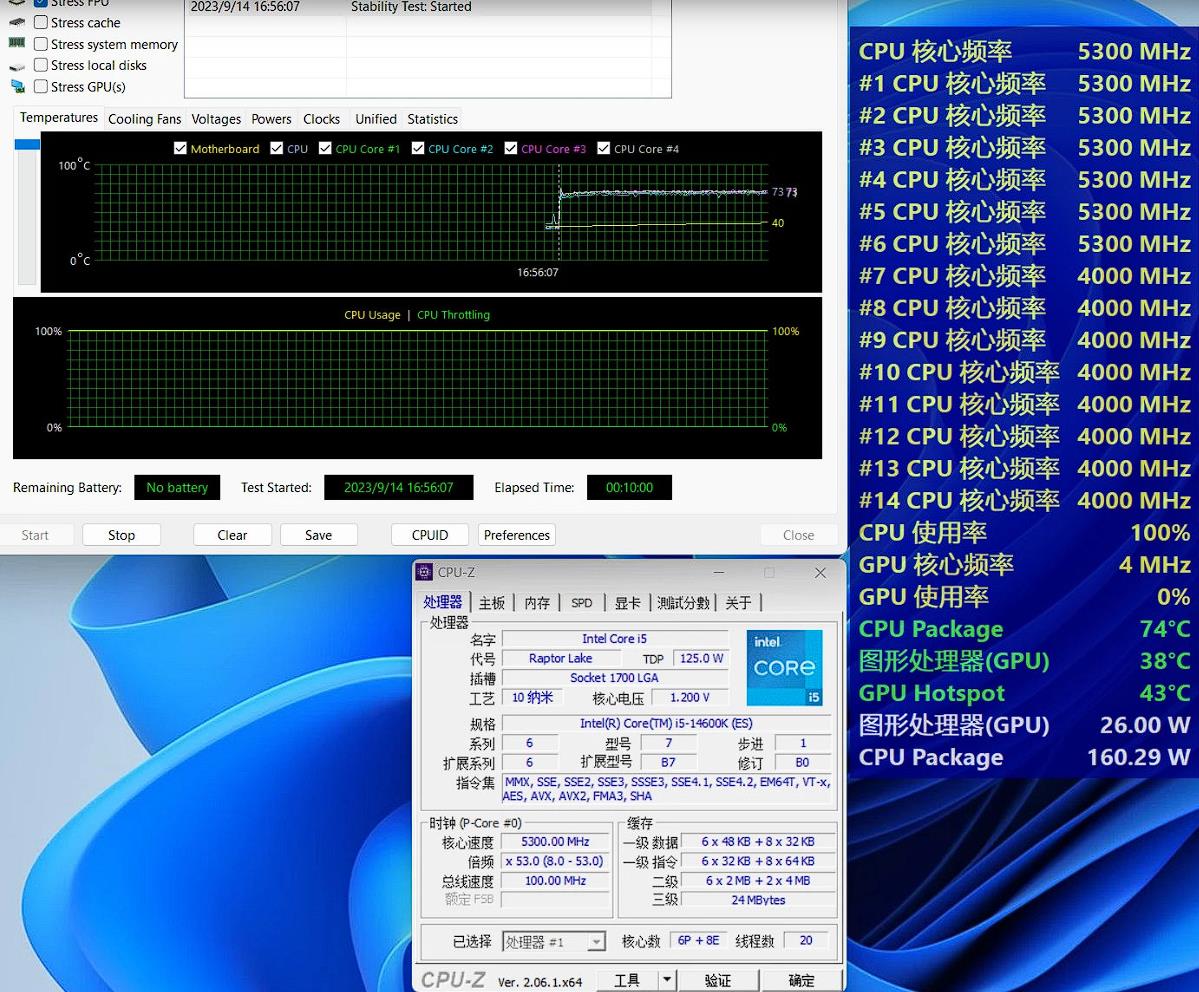Switch to the Cooling Fans tab
The image size is (1199, 992).
coord(145,119)
